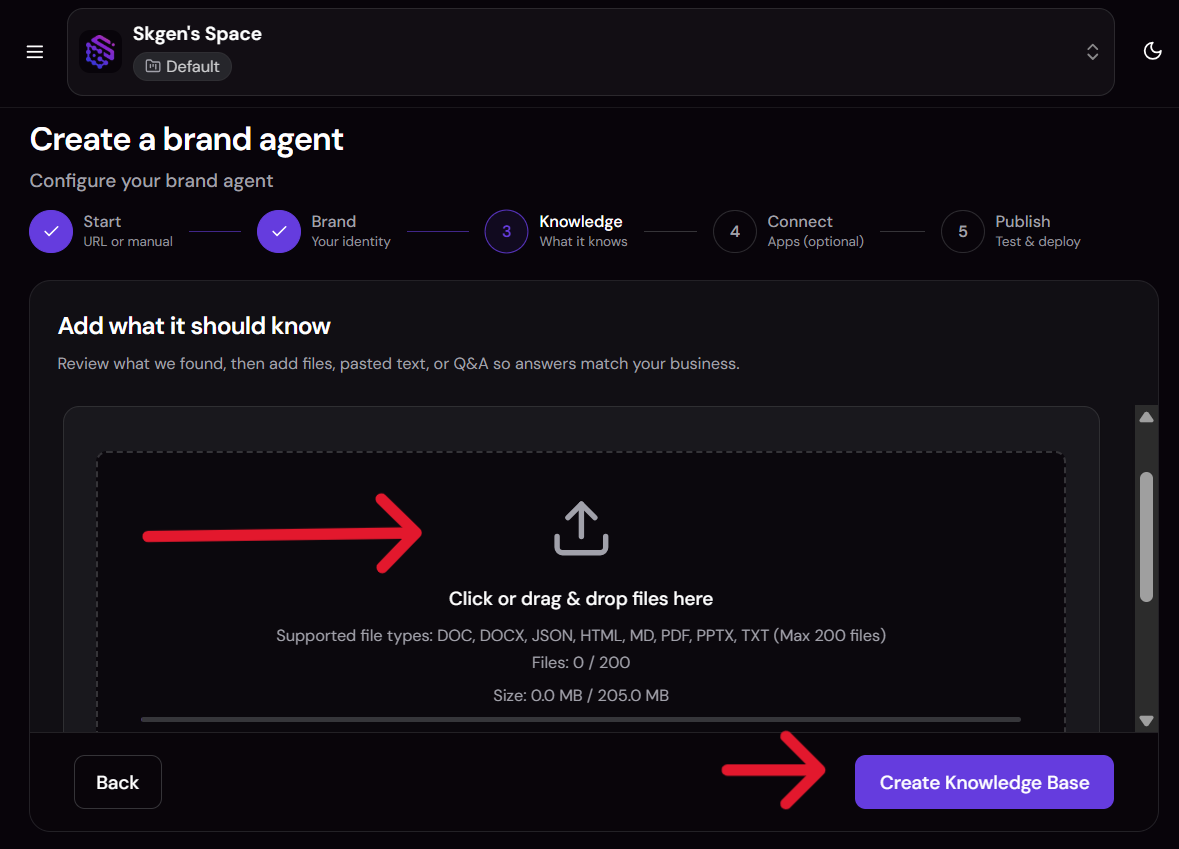Click the upload arrow icon
This screenshot has height=849, width=1179.
581,529
